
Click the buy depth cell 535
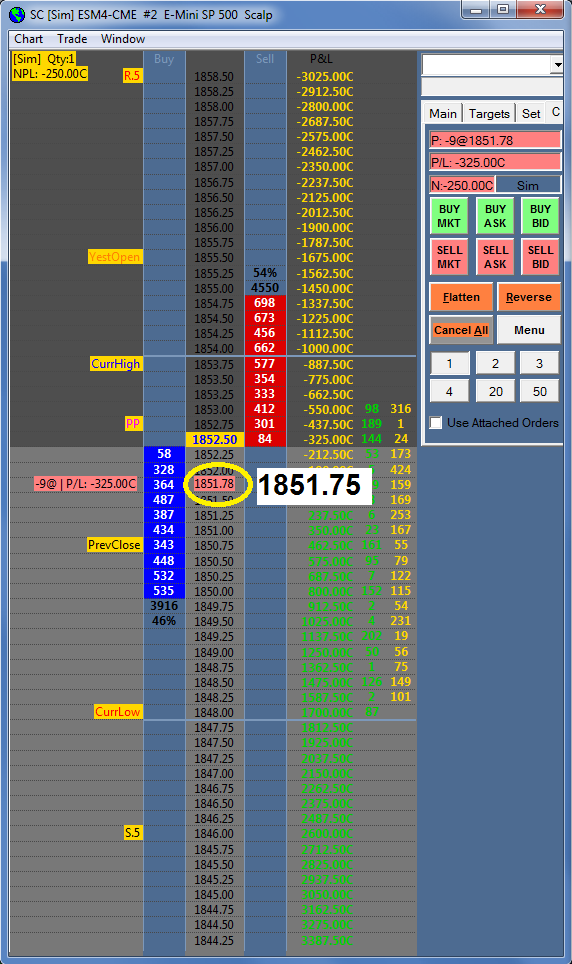pyautogui.click(x=164, y=591)
